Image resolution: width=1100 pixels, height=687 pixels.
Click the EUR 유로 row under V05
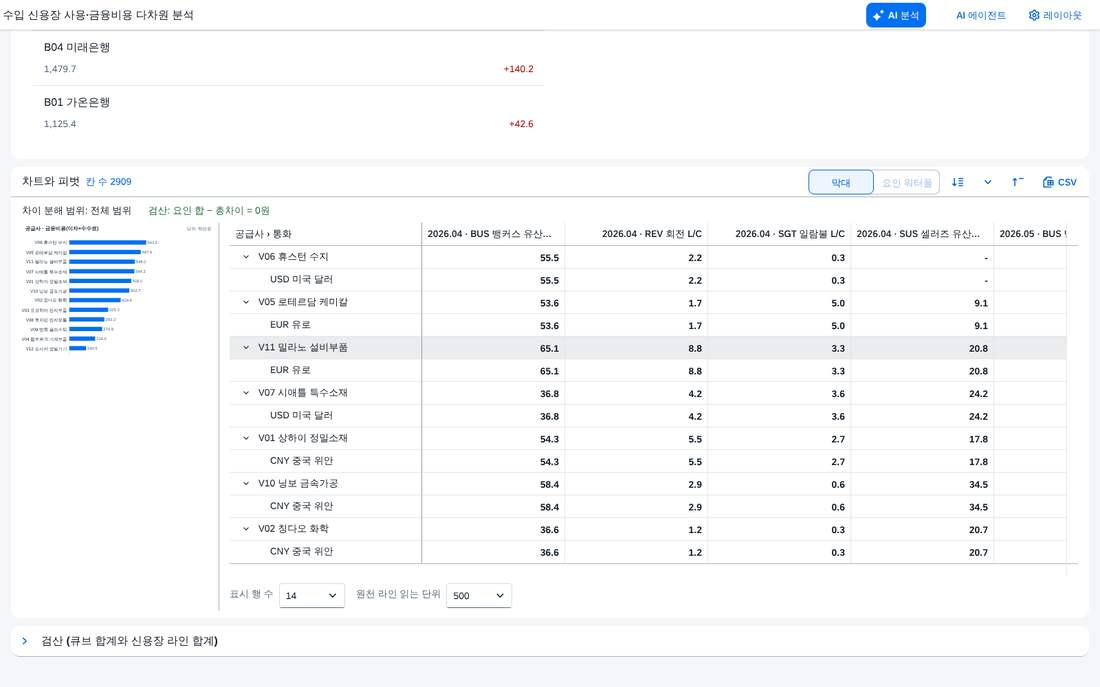(x=648, y=325)
